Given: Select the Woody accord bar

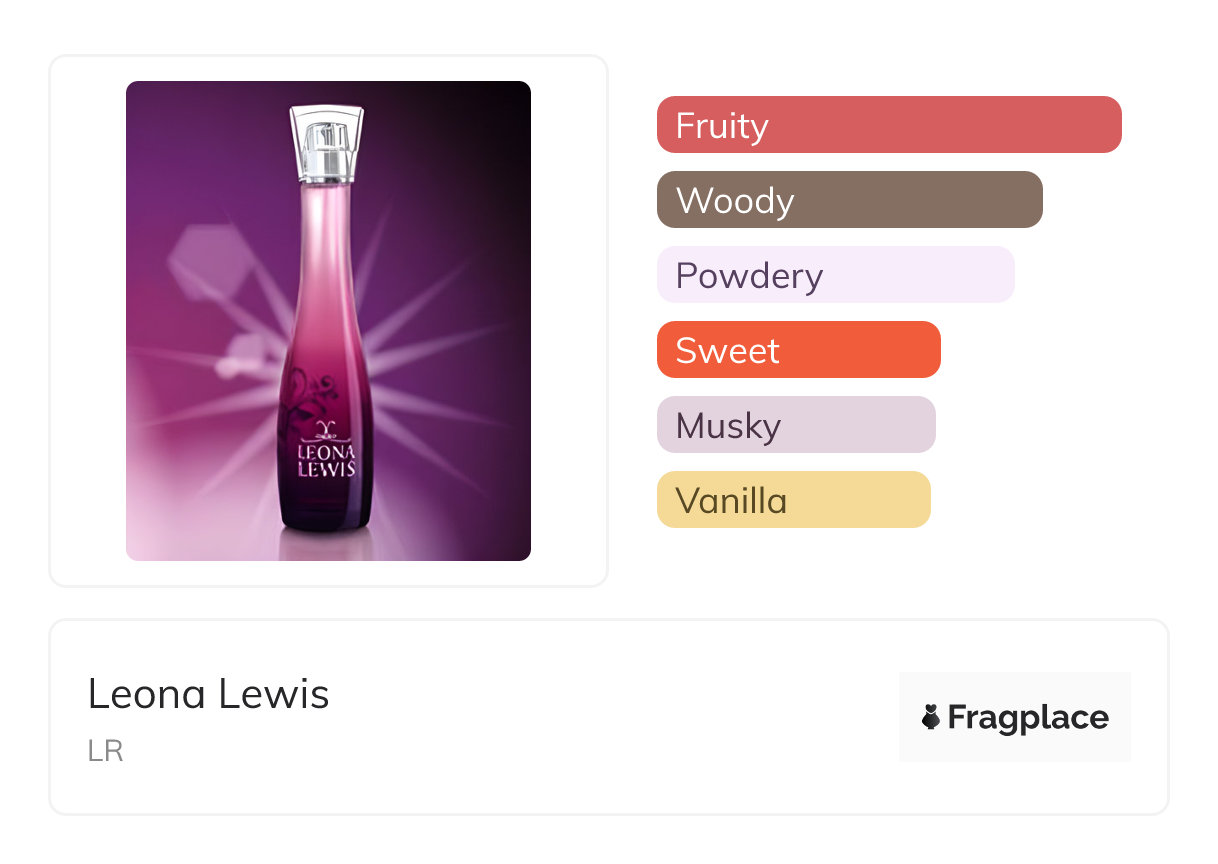Looking at the screenshot, I should pos(850,200).
